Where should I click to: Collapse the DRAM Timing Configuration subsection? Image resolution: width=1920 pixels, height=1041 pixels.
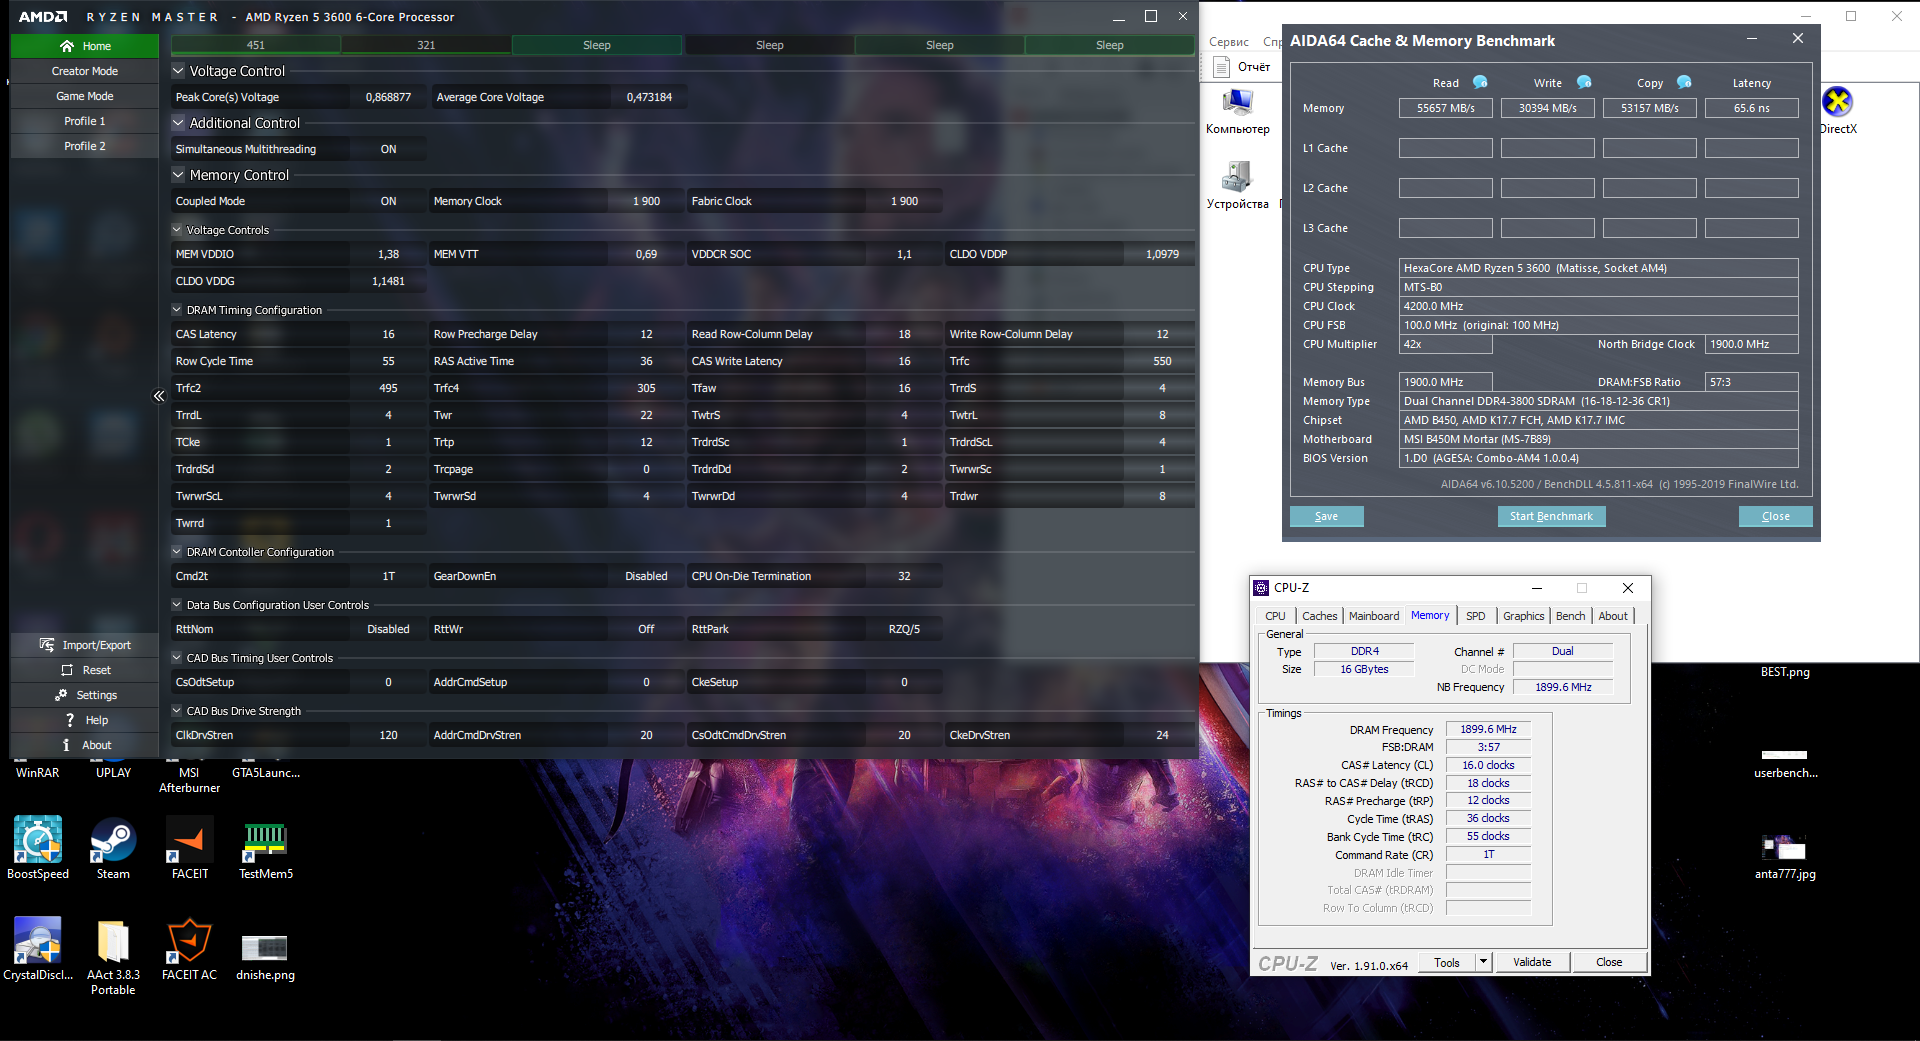(177, 310)
